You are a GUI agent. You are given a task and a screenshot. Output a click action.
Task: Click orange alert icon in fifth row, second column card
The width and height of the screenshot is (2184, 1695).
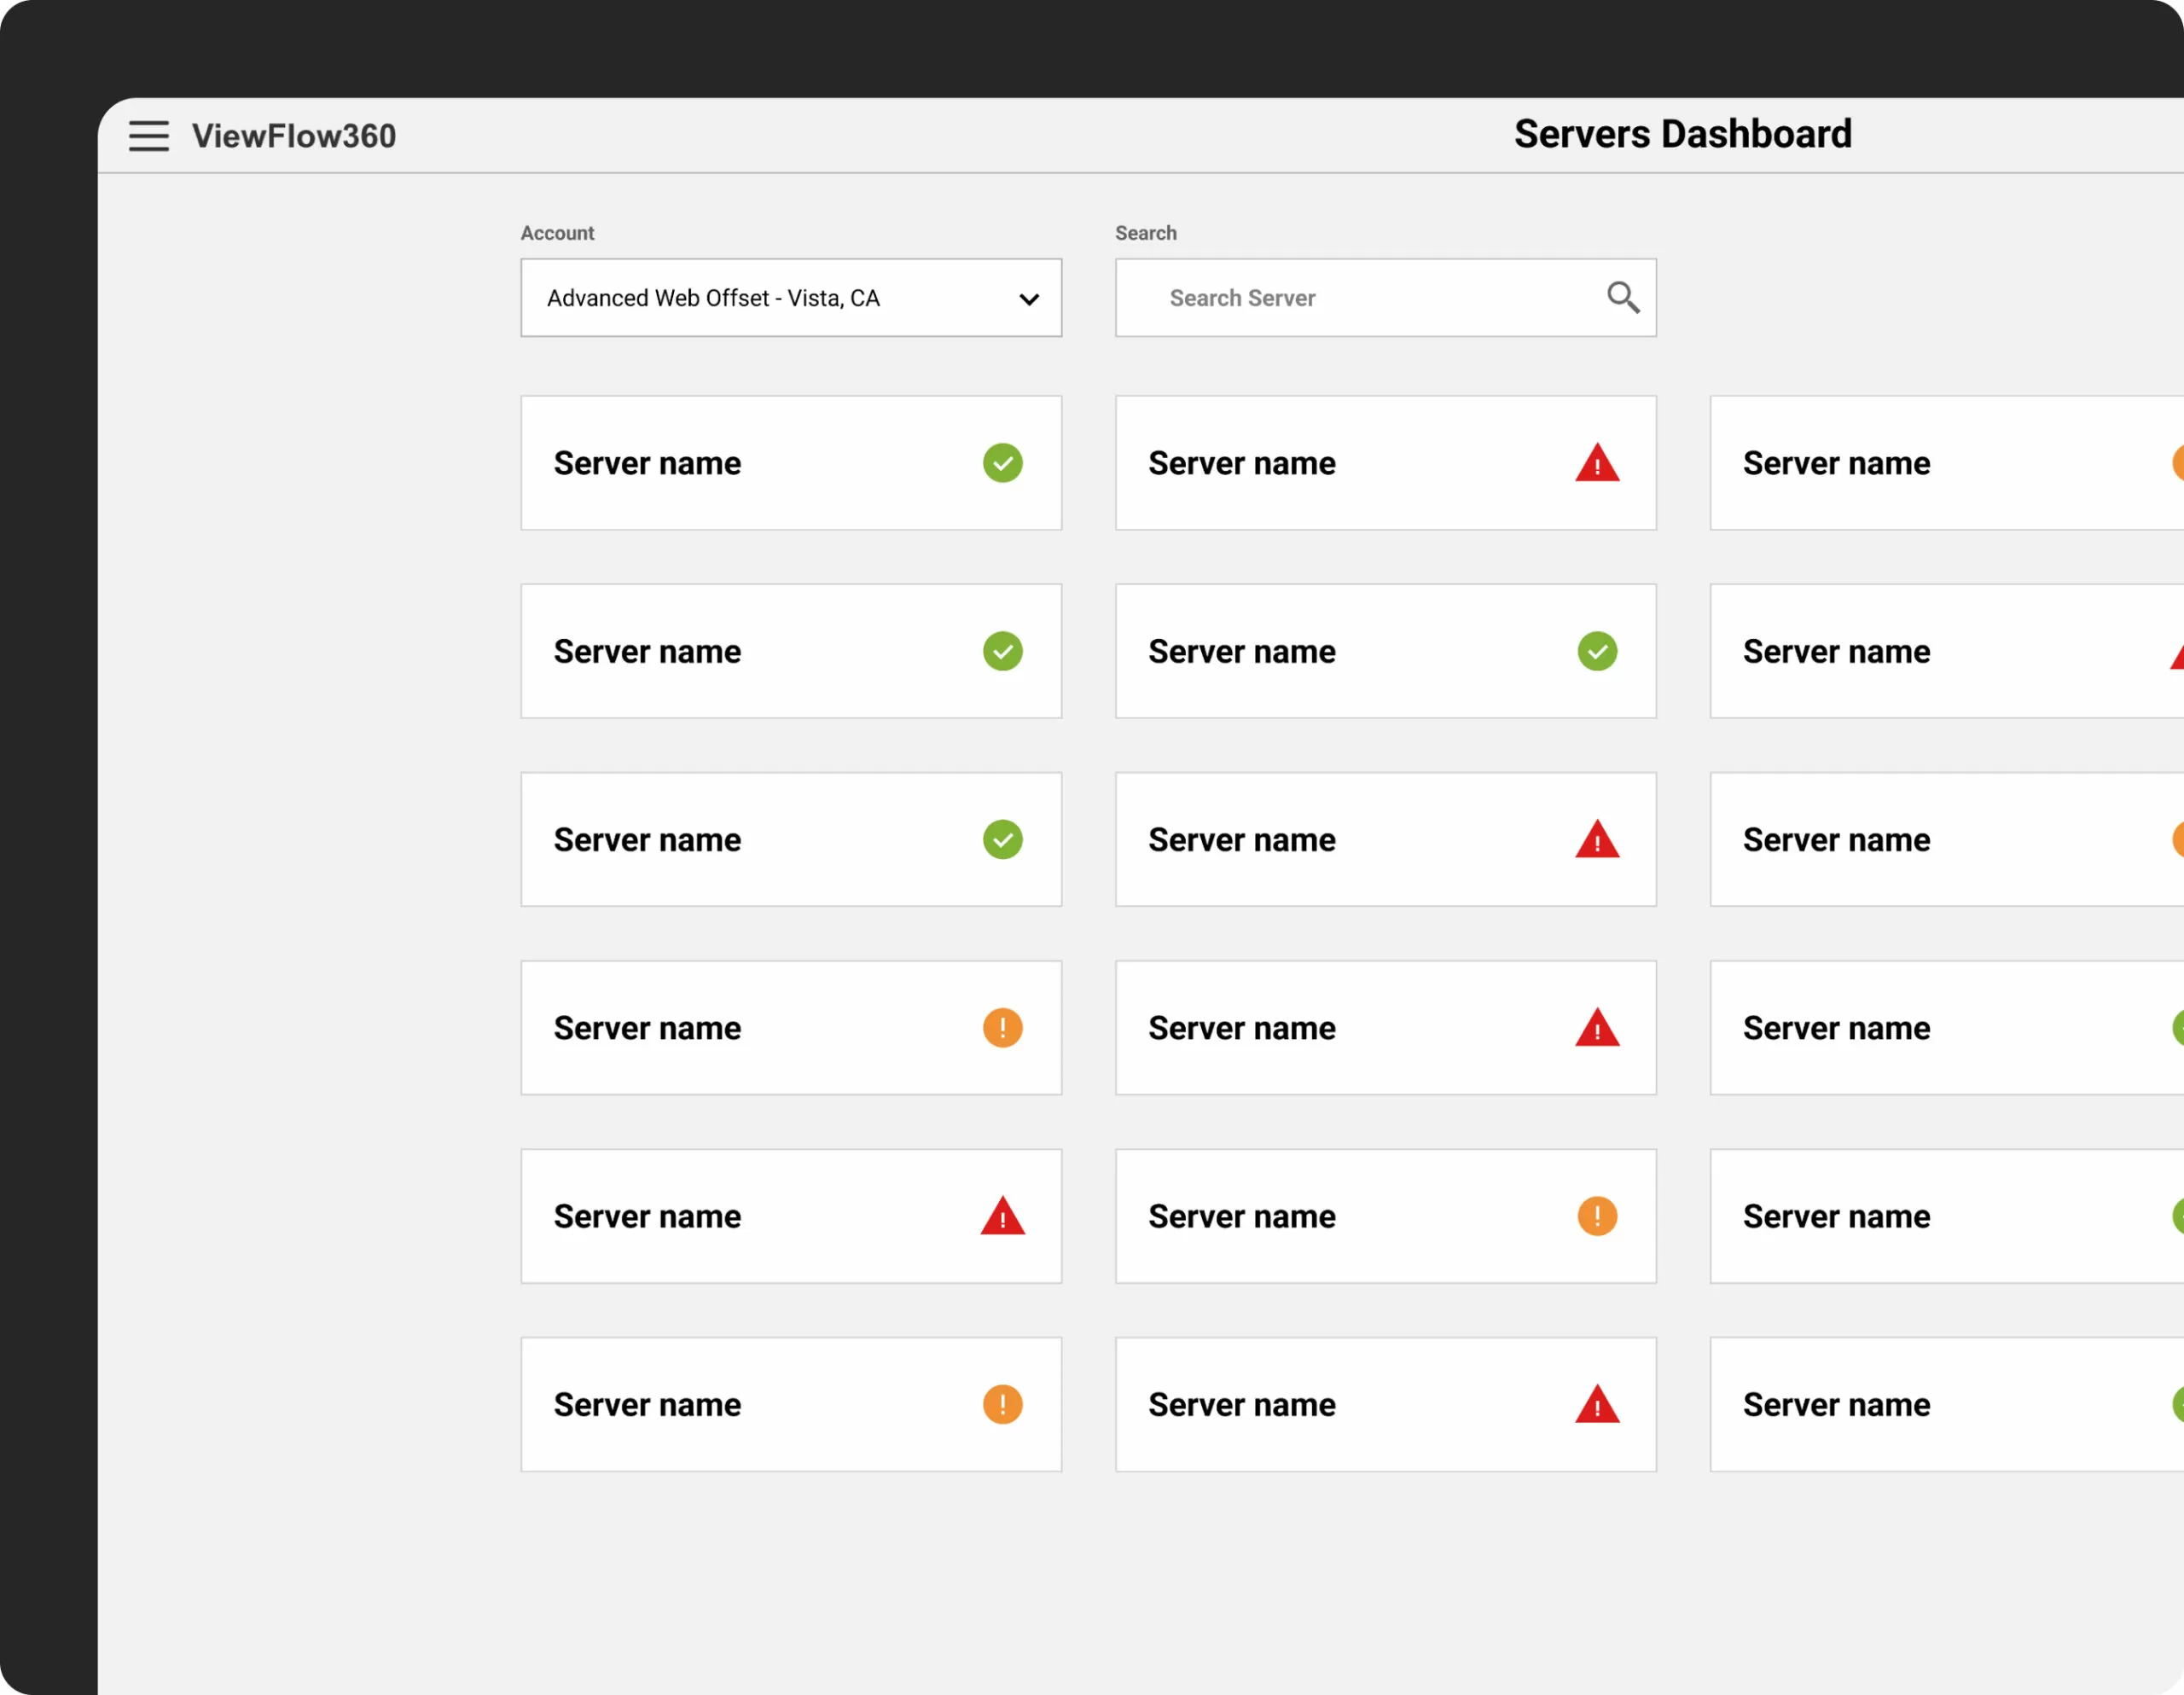click(1598, 1216)
